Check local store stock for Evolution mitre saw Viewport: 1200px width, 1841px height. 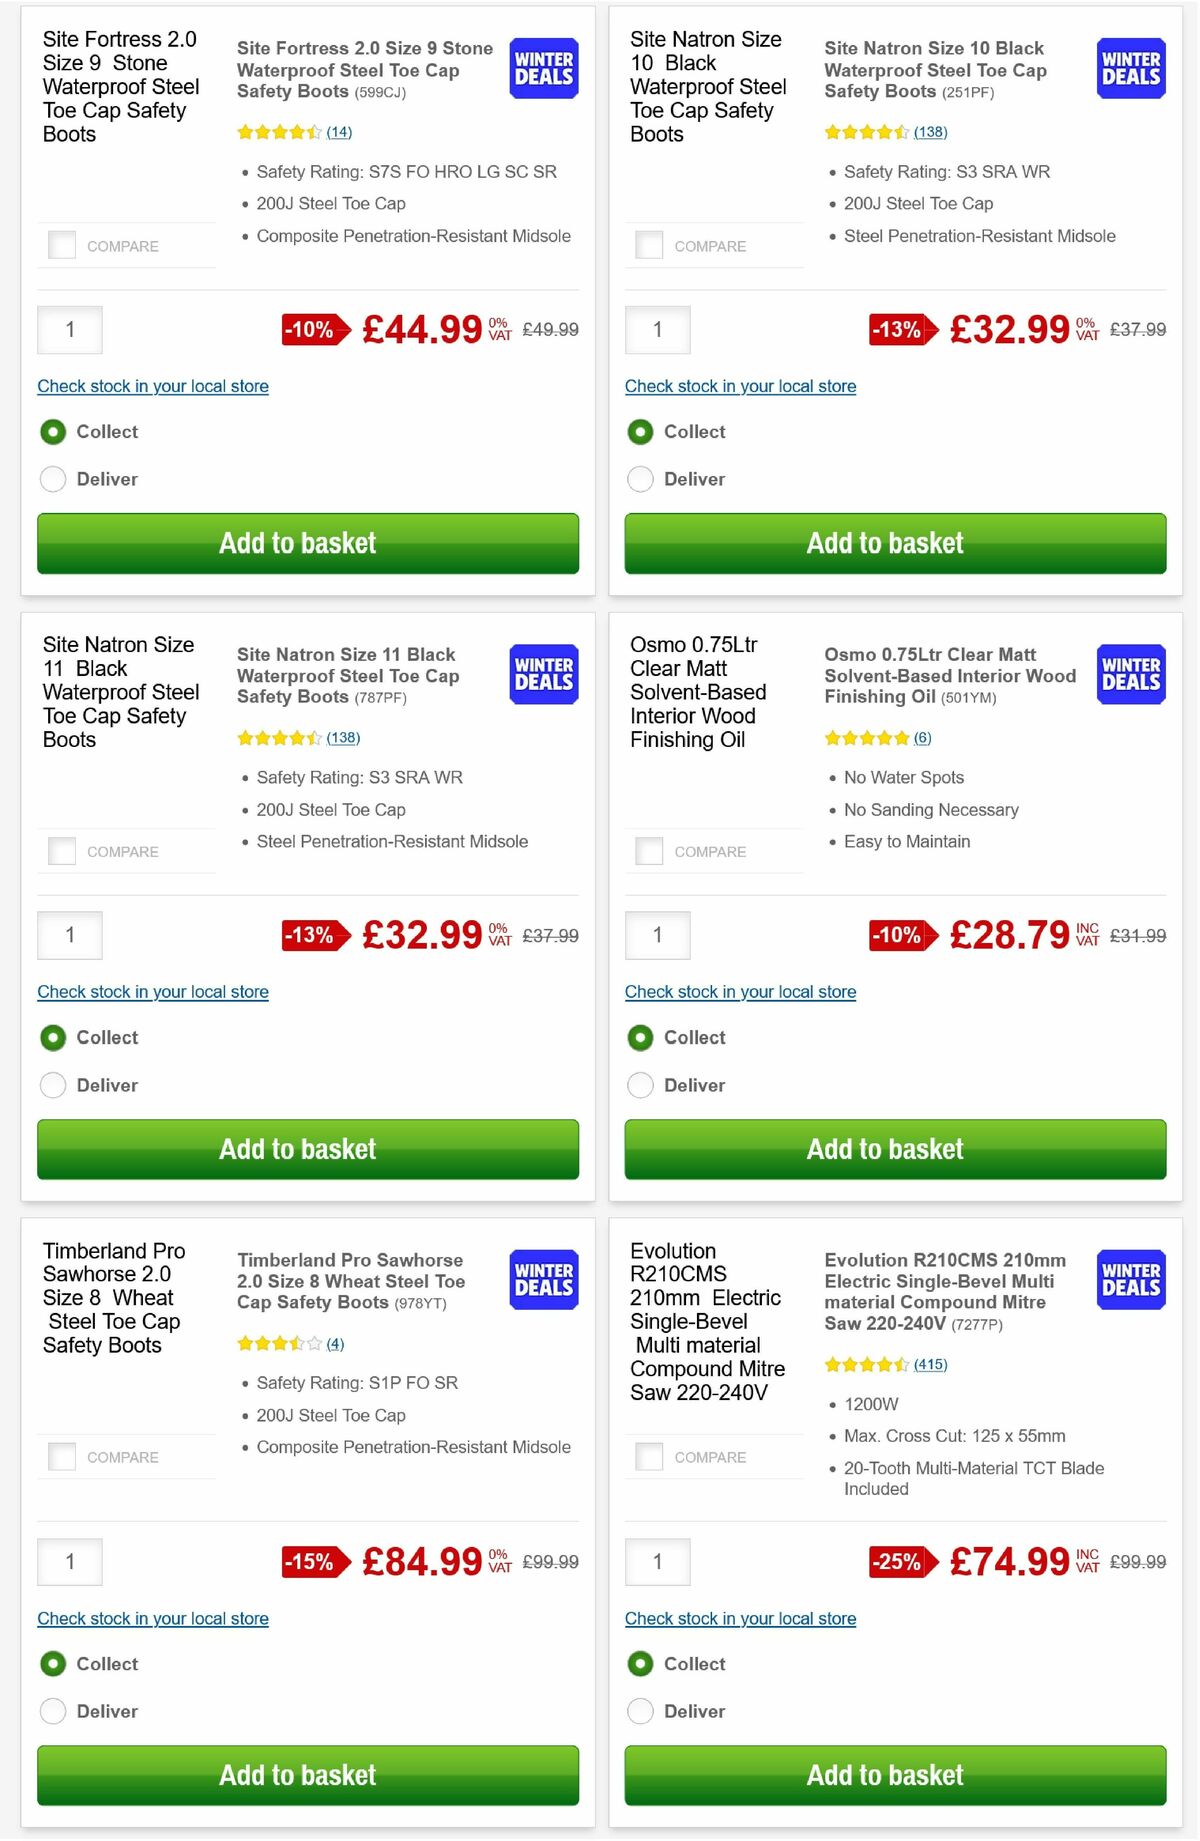coord(740,1618)
